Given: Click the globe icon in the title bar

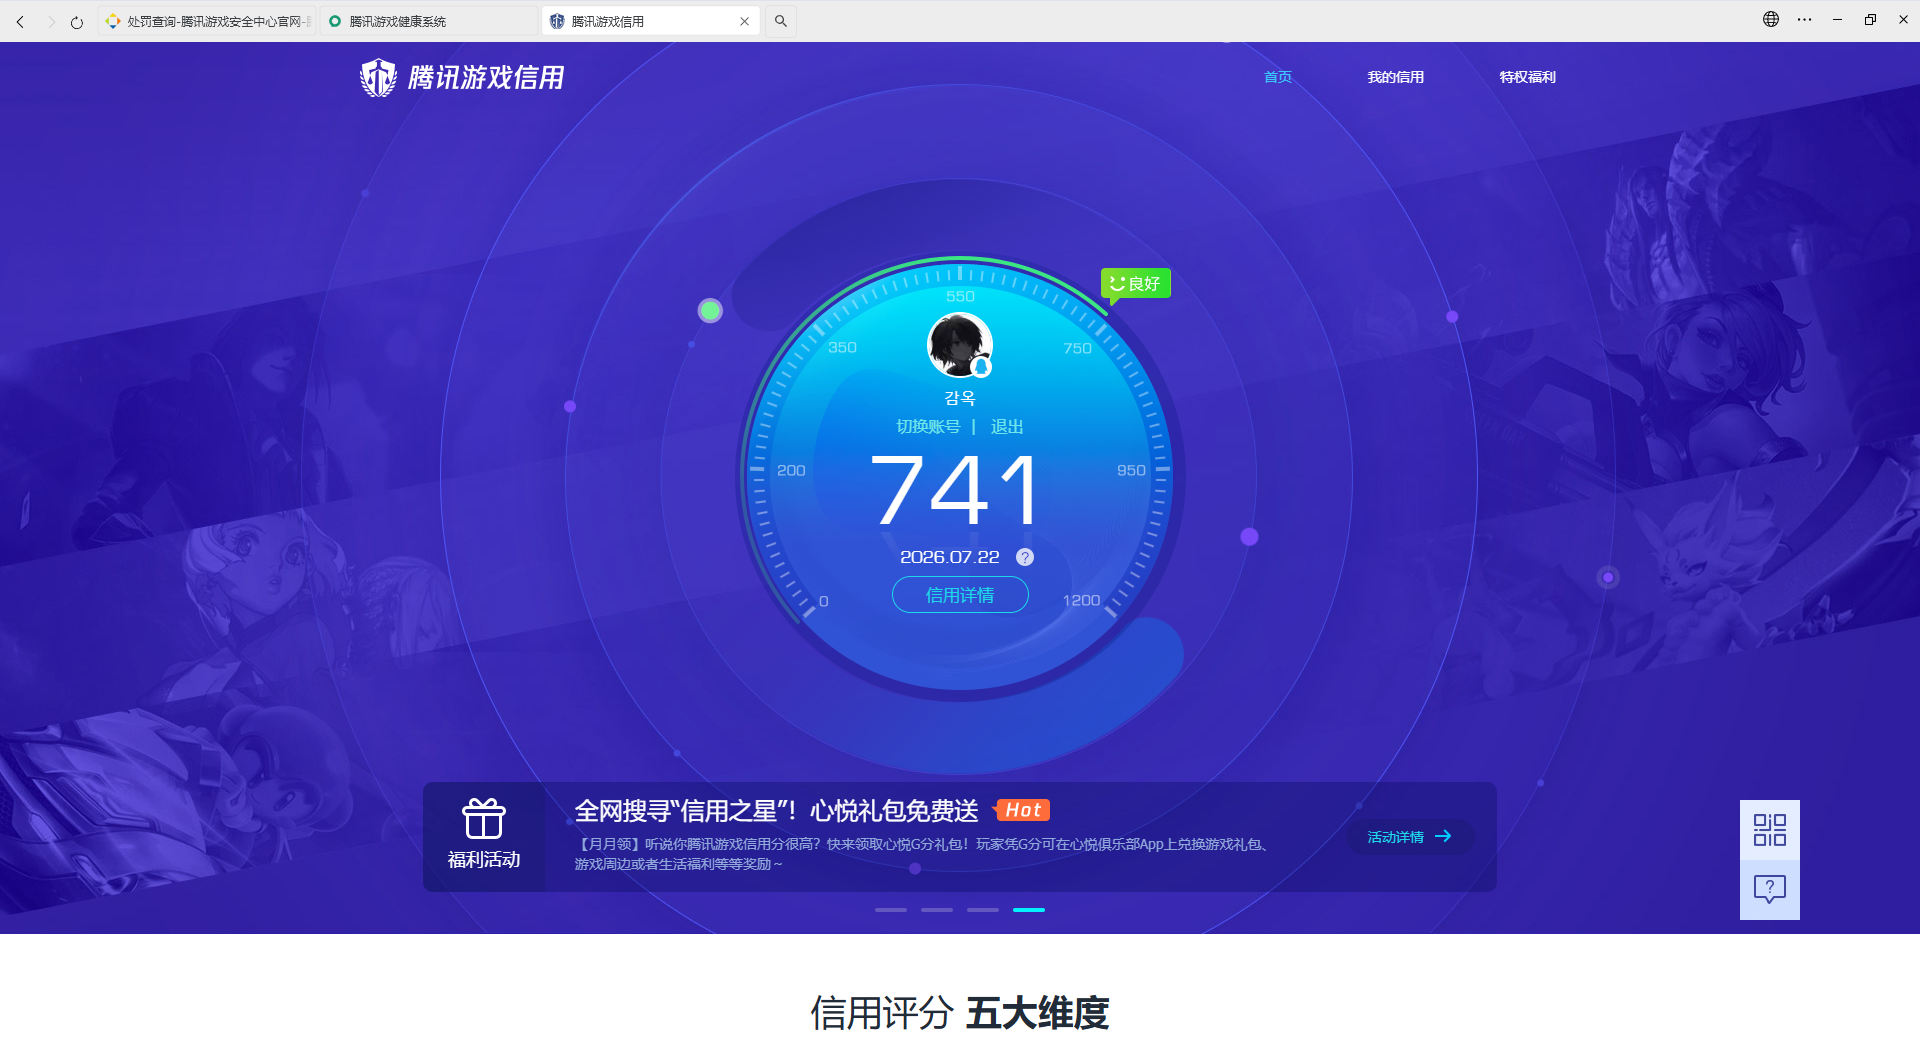Looking at the screenshot, I should click(x=1771, y=19).
